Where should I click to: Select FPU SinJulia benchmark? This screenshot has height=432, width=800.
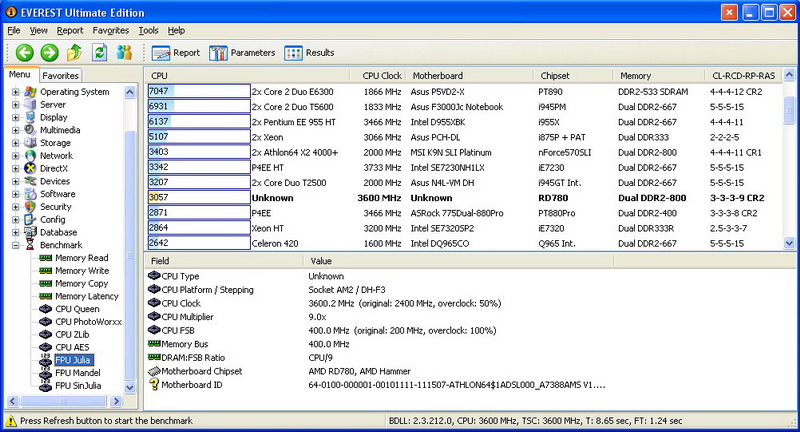tap(78, 386)
